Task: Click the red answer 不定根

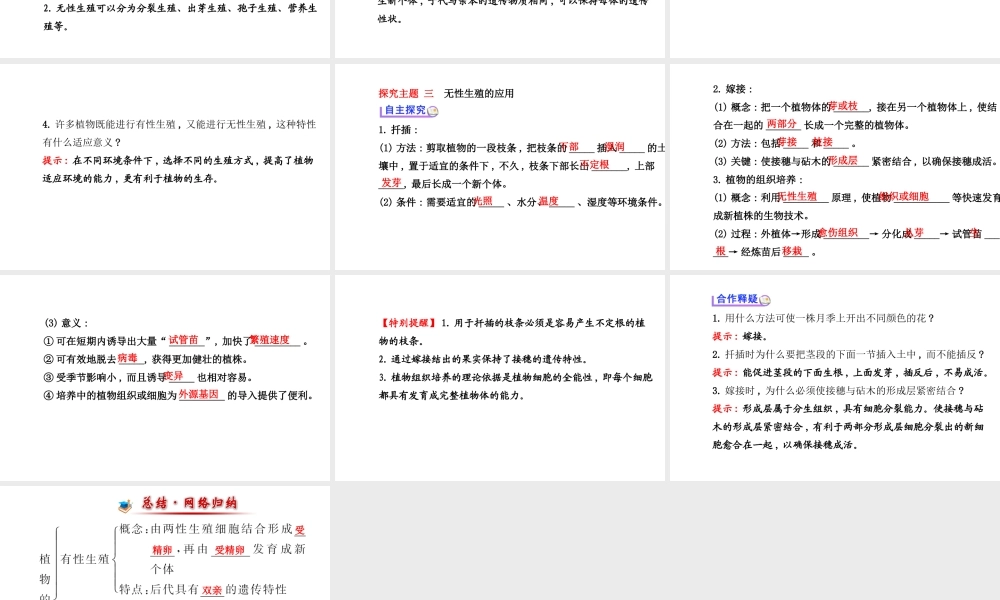Action: click(x=595, y=165)
